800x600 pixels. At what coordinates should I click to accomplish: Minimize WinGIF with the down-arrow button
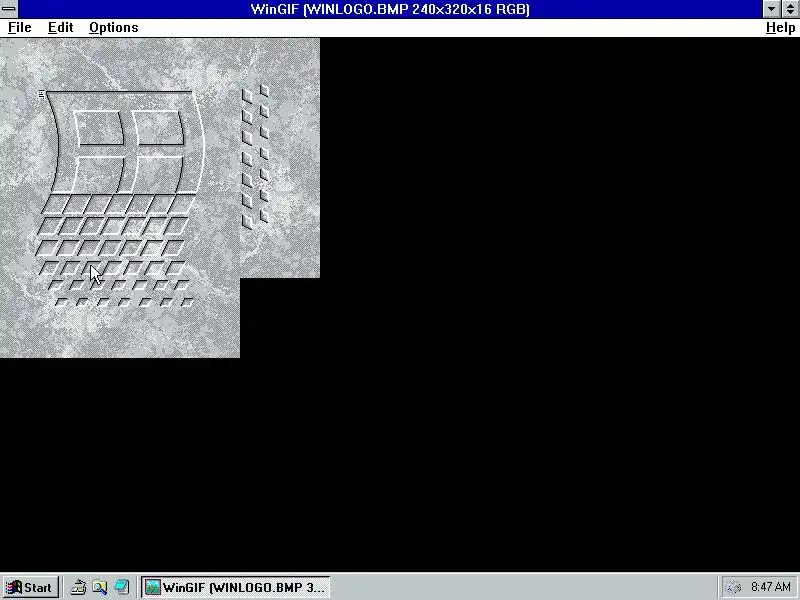(771, 9)
